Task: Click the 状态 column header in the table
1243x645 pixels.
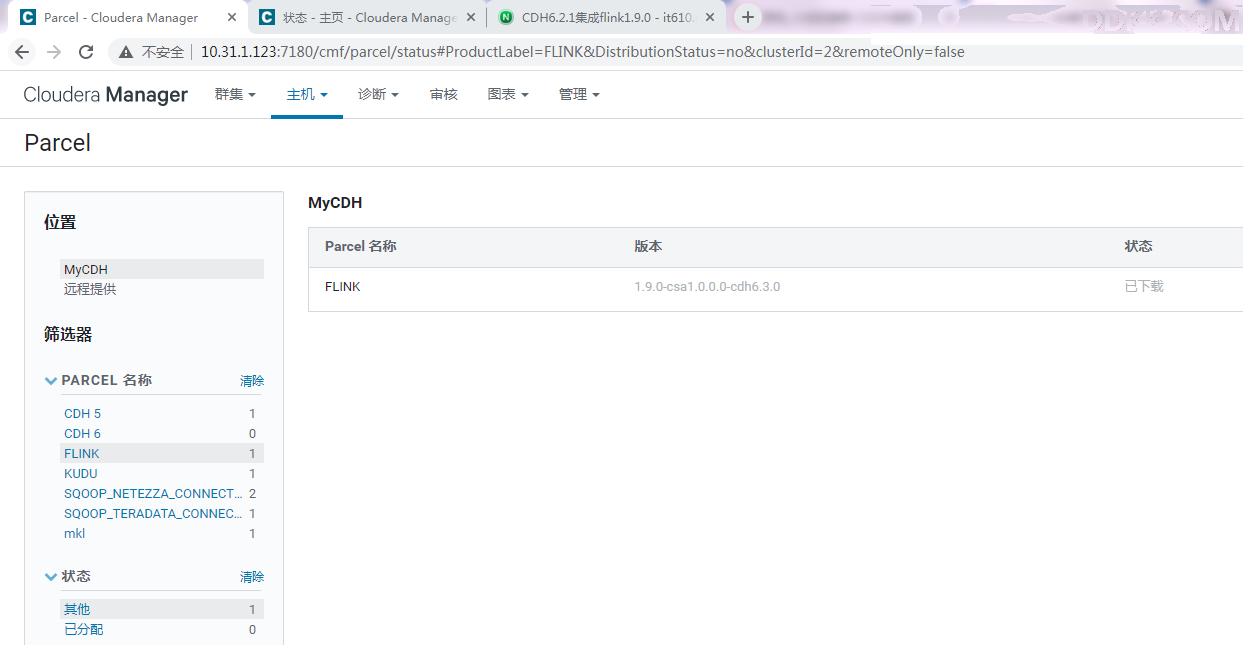Action: [x=1138, y=246]
